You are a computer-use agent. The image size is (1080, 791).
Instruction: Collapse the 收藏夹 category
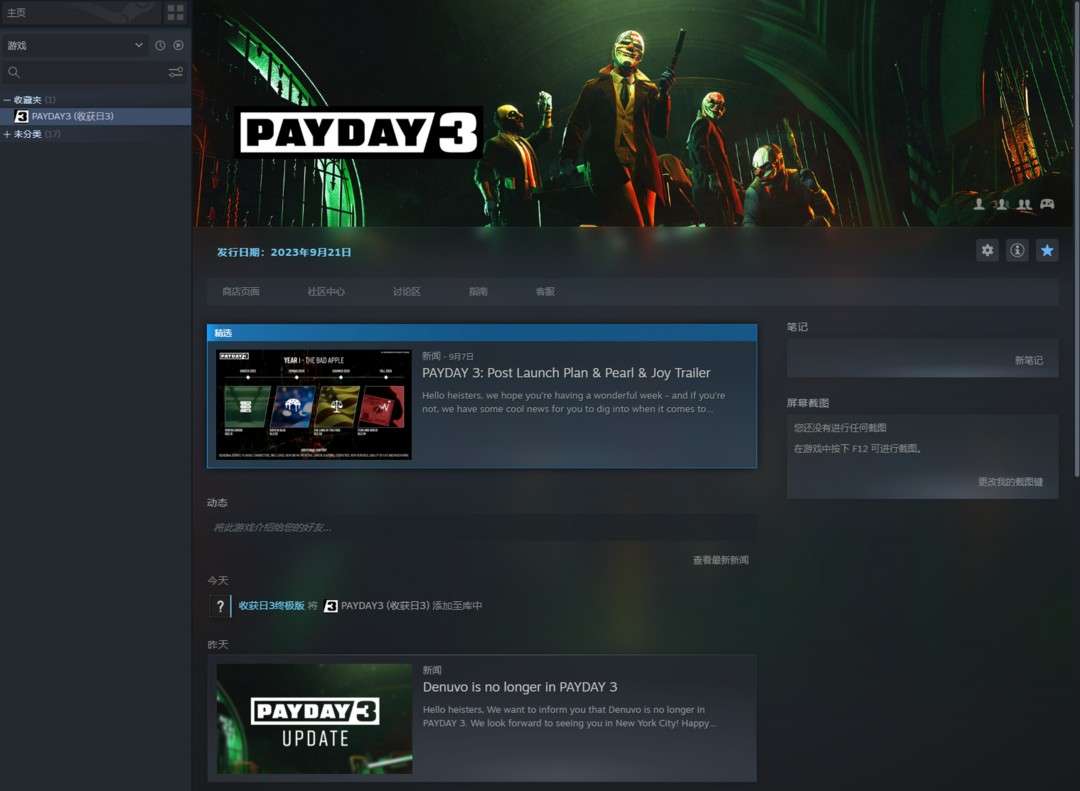pyautogui.click(x=7, y=100)
